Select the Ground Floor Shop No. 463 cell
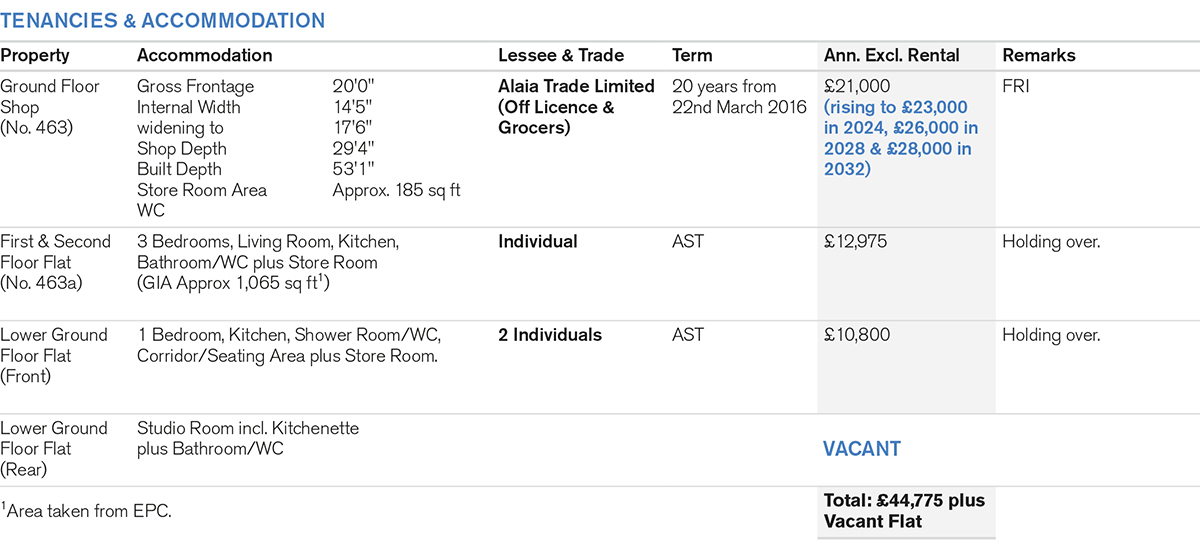This screenshot has width=1200, height=548. pyautogui.click(x=50, y=107)
